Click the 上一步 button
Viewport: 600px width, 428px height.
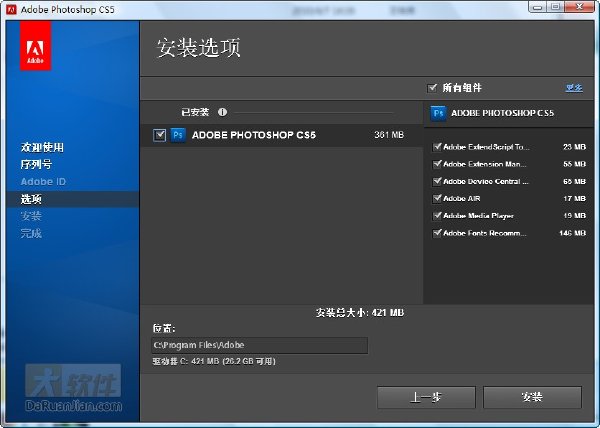[x=426, y=397]
